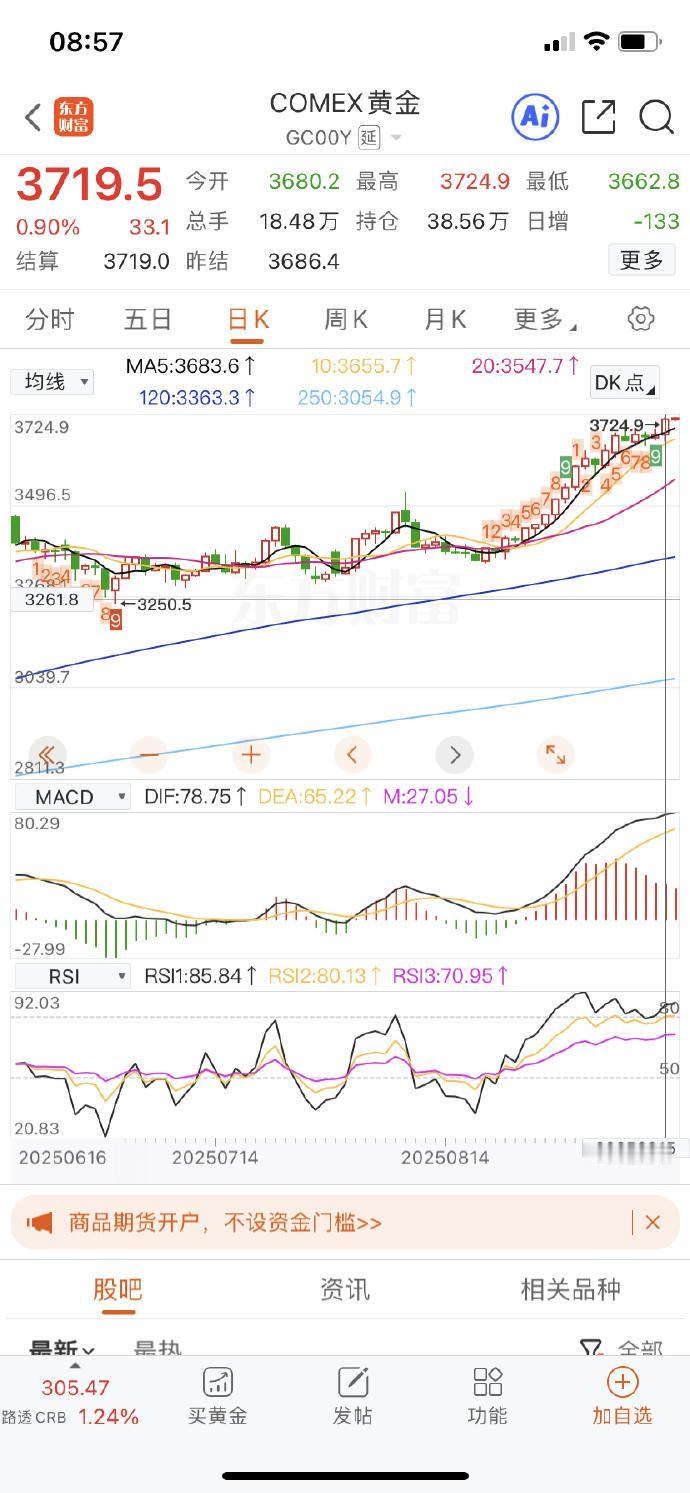Viewport: 690px width, 1493px height.
Task: Open chart settings gear icon
Action: tap(640, 319)
